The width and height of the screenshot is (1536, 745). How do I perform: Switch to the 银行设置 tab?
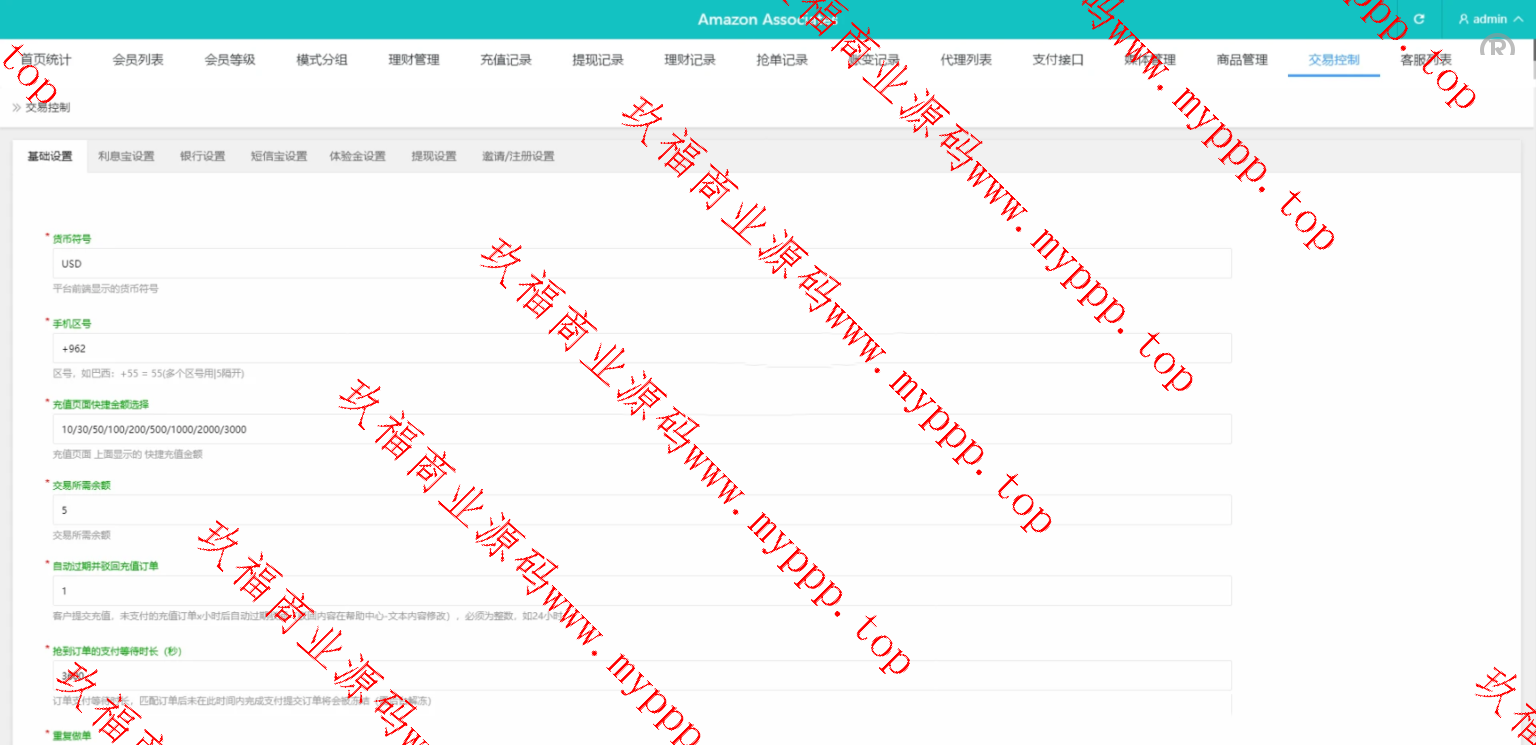(202, 156)
